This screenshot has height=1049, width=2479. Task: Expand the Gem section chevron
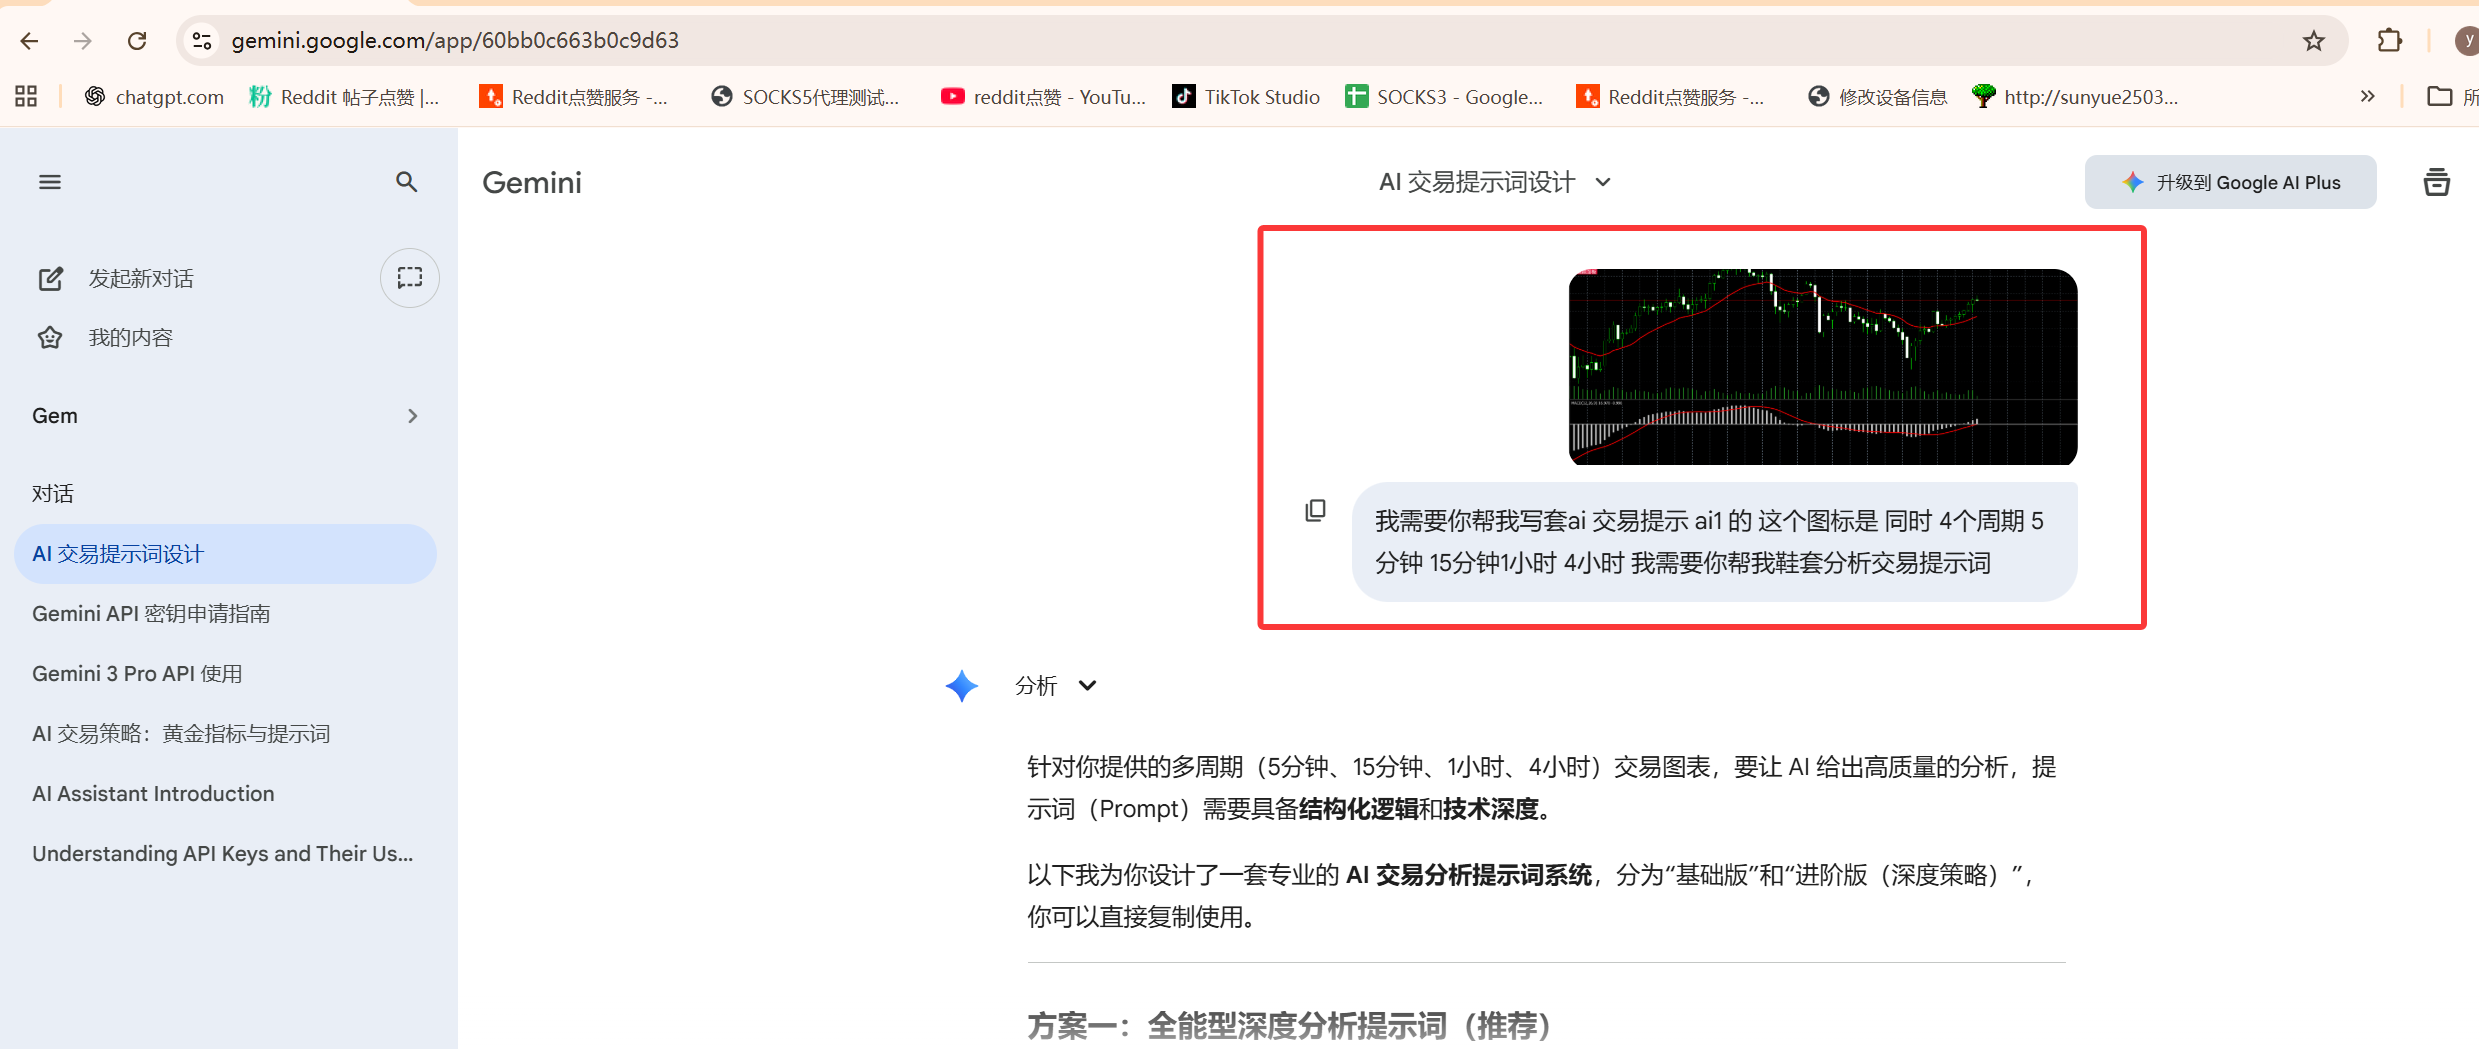(412, 416)
